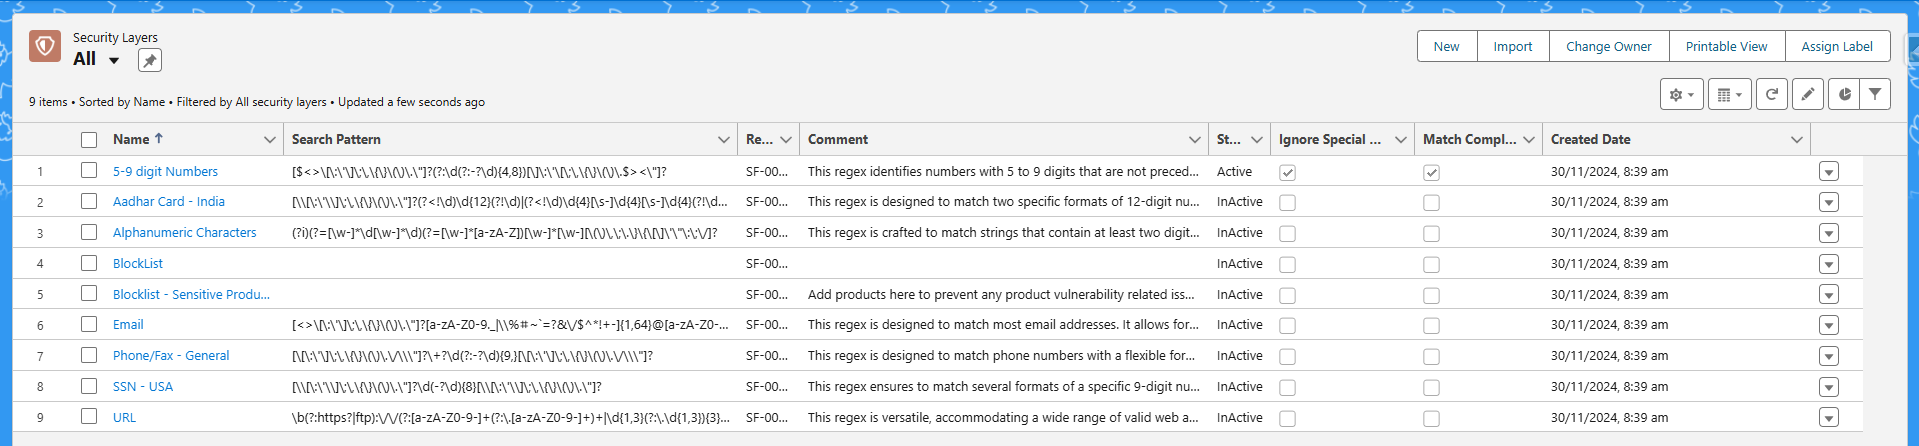
Task: Sort by the Comment column header
Action: click(838, 140)
